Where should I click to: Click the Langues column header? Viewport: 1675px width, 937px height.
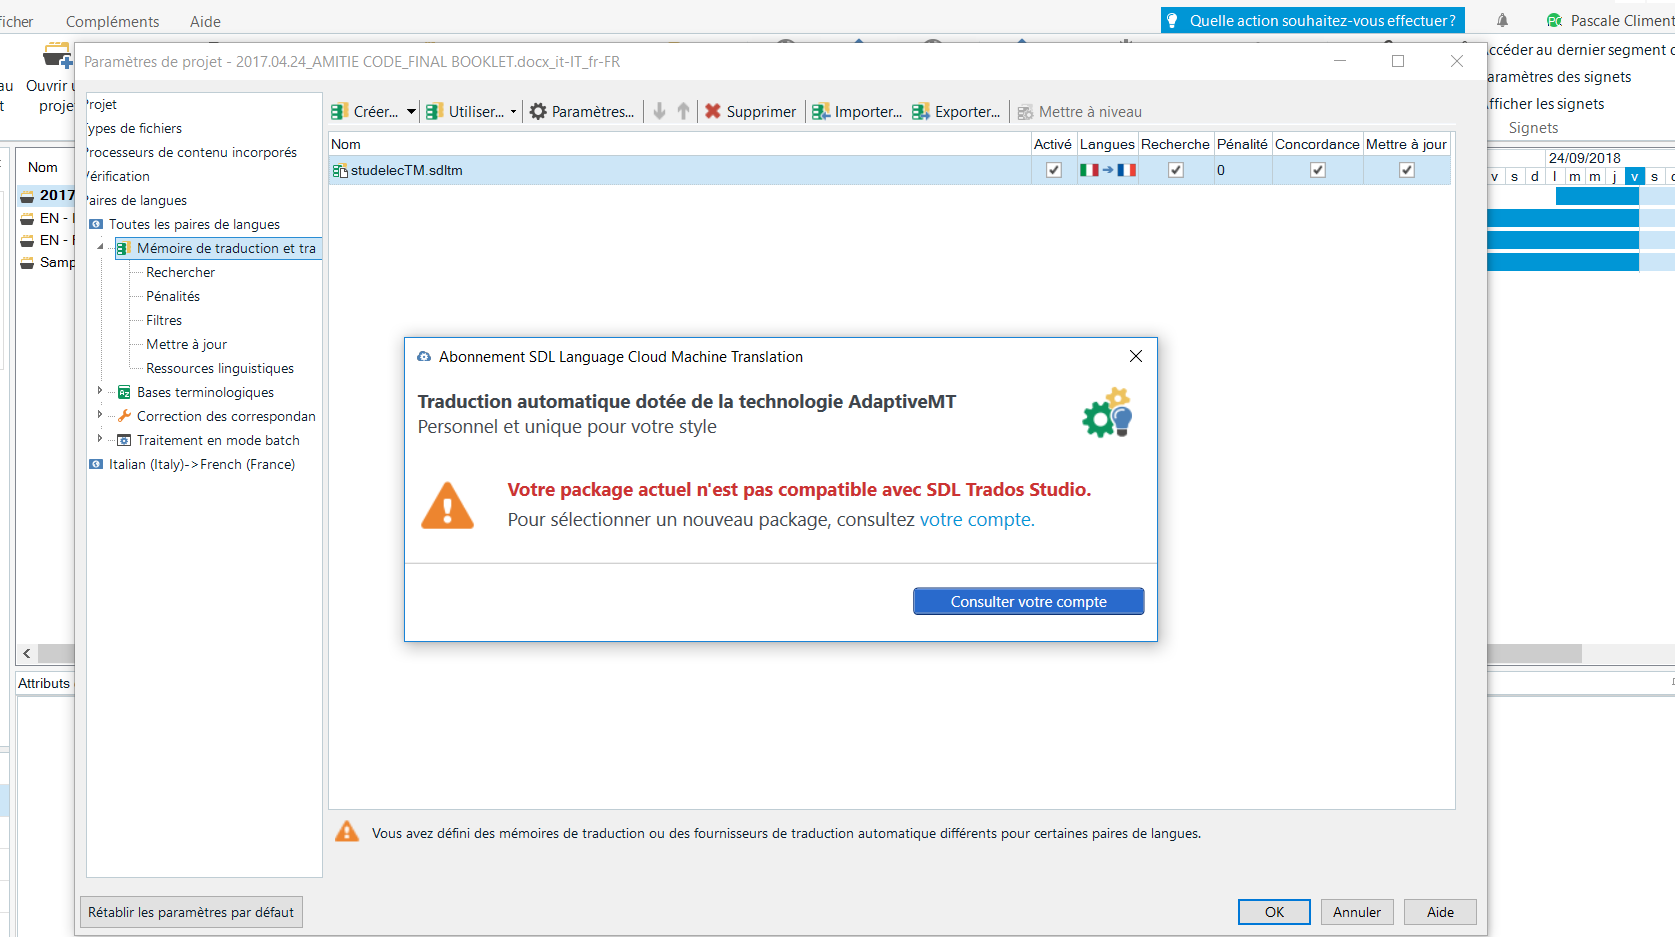(x=1107, y=144)
